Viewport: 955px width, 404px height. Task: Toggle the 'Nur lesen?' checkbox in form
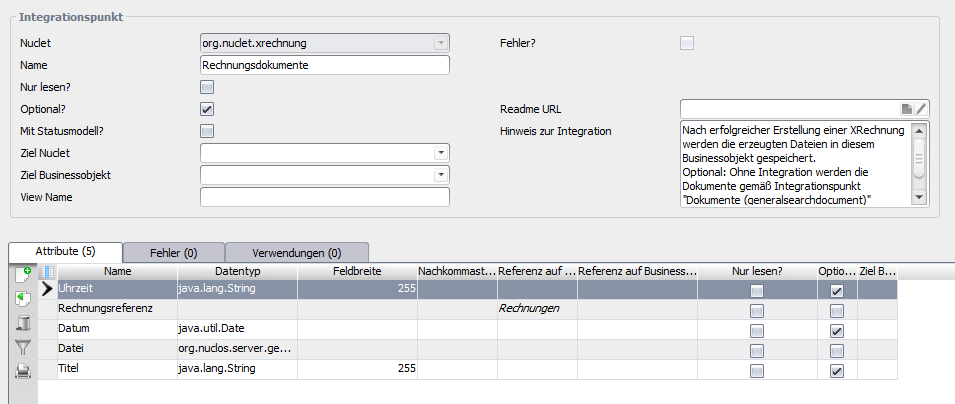point(207,87)
